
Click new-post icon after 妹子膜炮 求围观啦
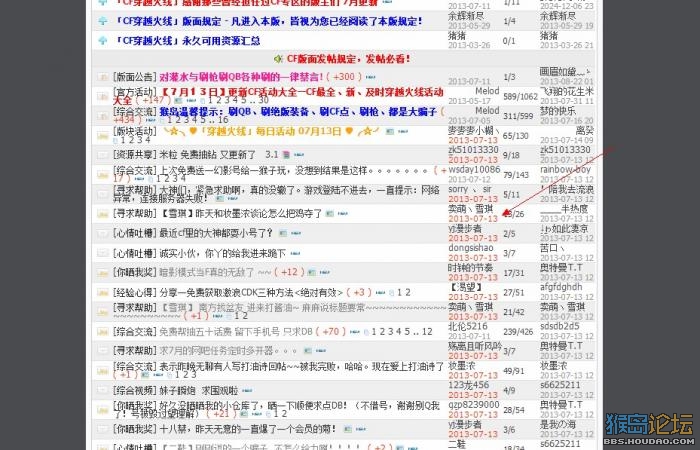point(247,391)
